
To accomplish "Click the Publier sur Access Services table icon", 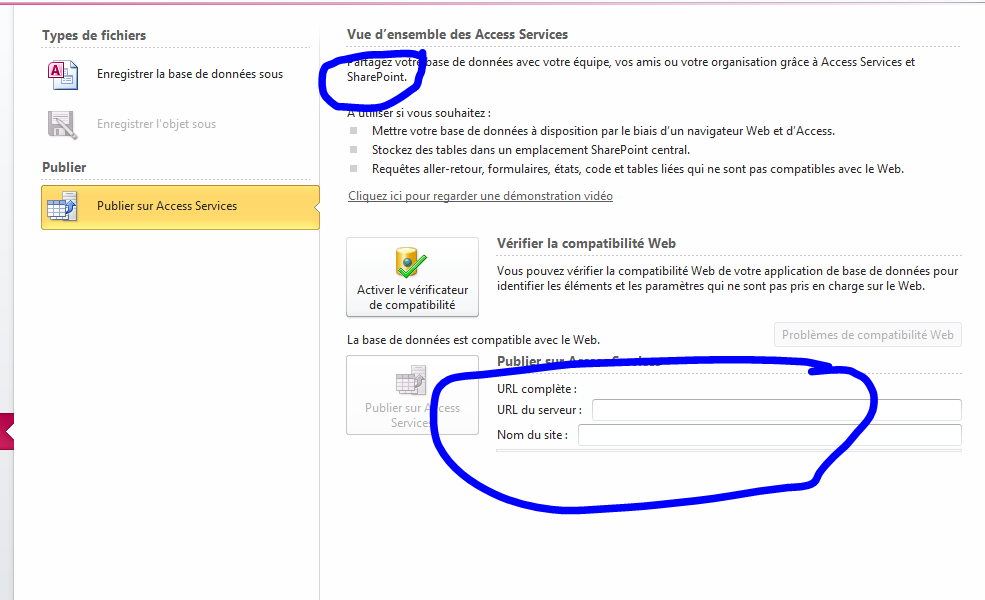I will (62, 206).
